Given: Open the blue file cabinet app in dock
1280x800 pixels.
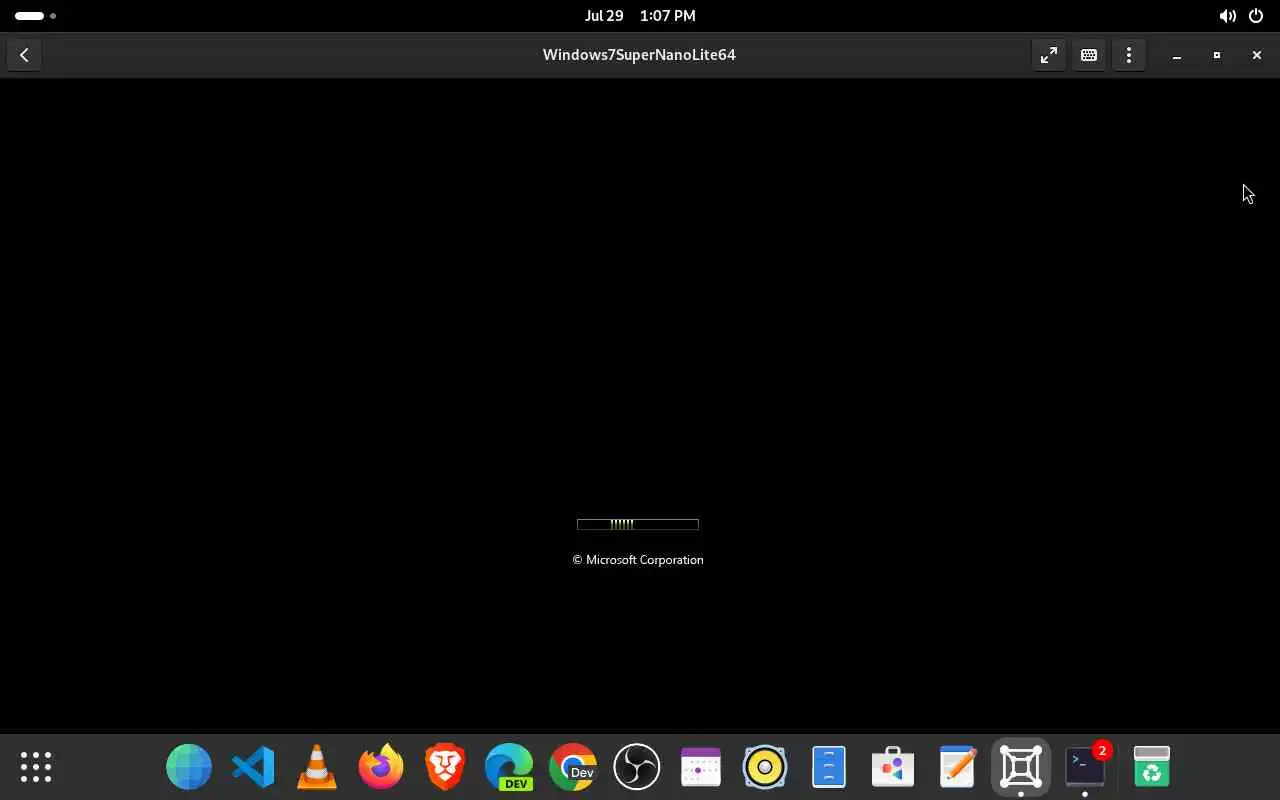Looking at the screenshot, I should click(x=829, y=767).
